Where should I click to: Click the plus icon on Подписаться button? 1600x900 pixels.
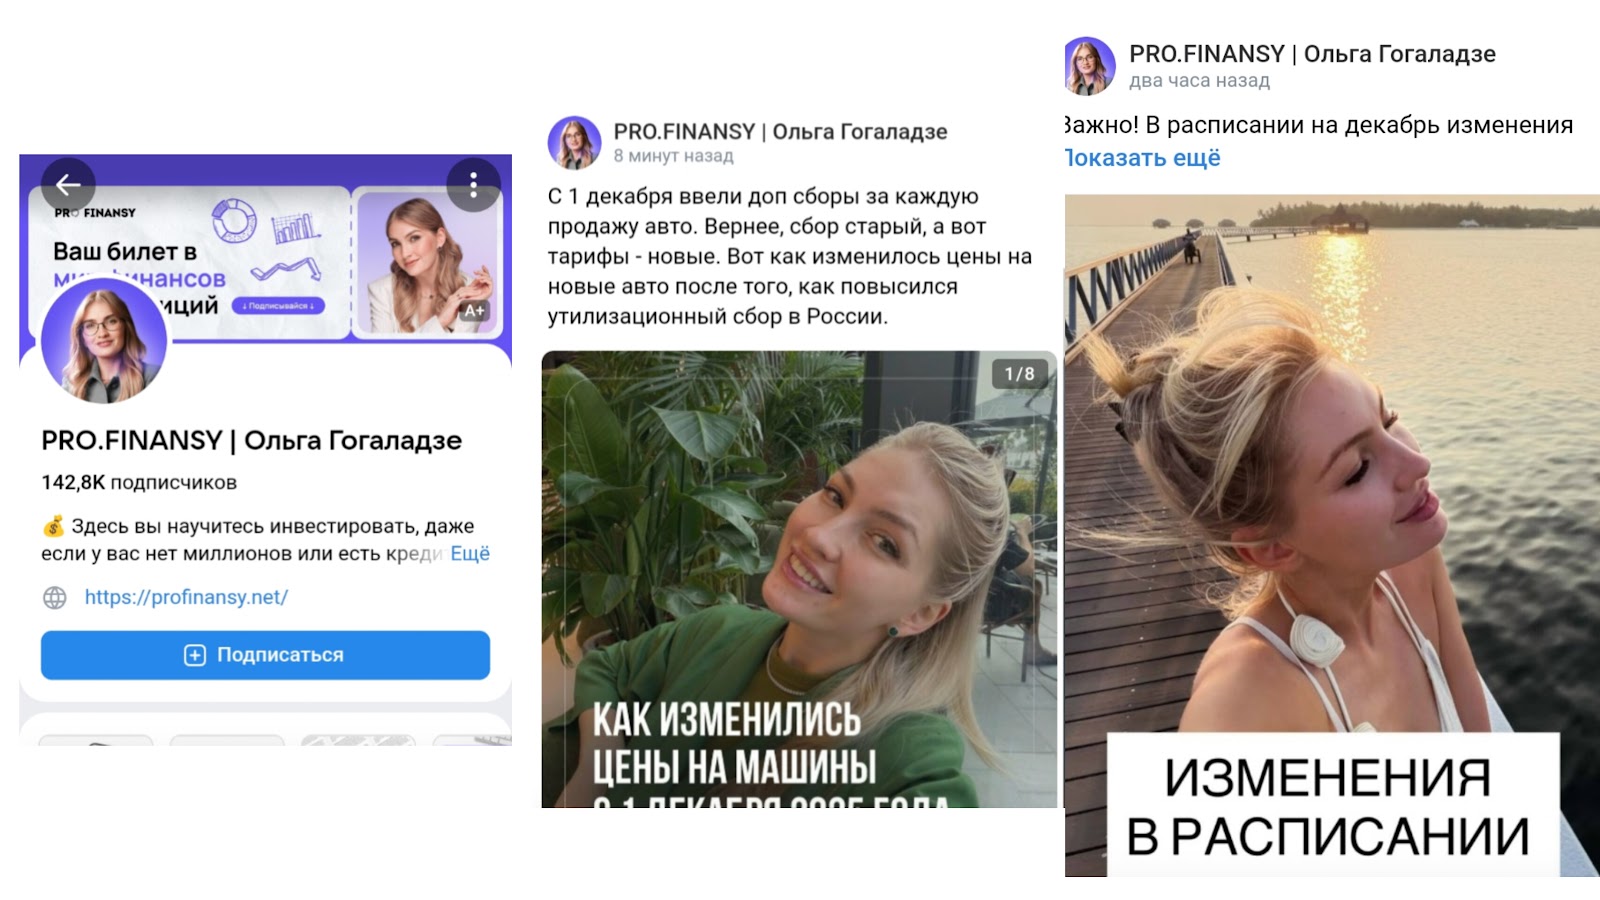195,655
